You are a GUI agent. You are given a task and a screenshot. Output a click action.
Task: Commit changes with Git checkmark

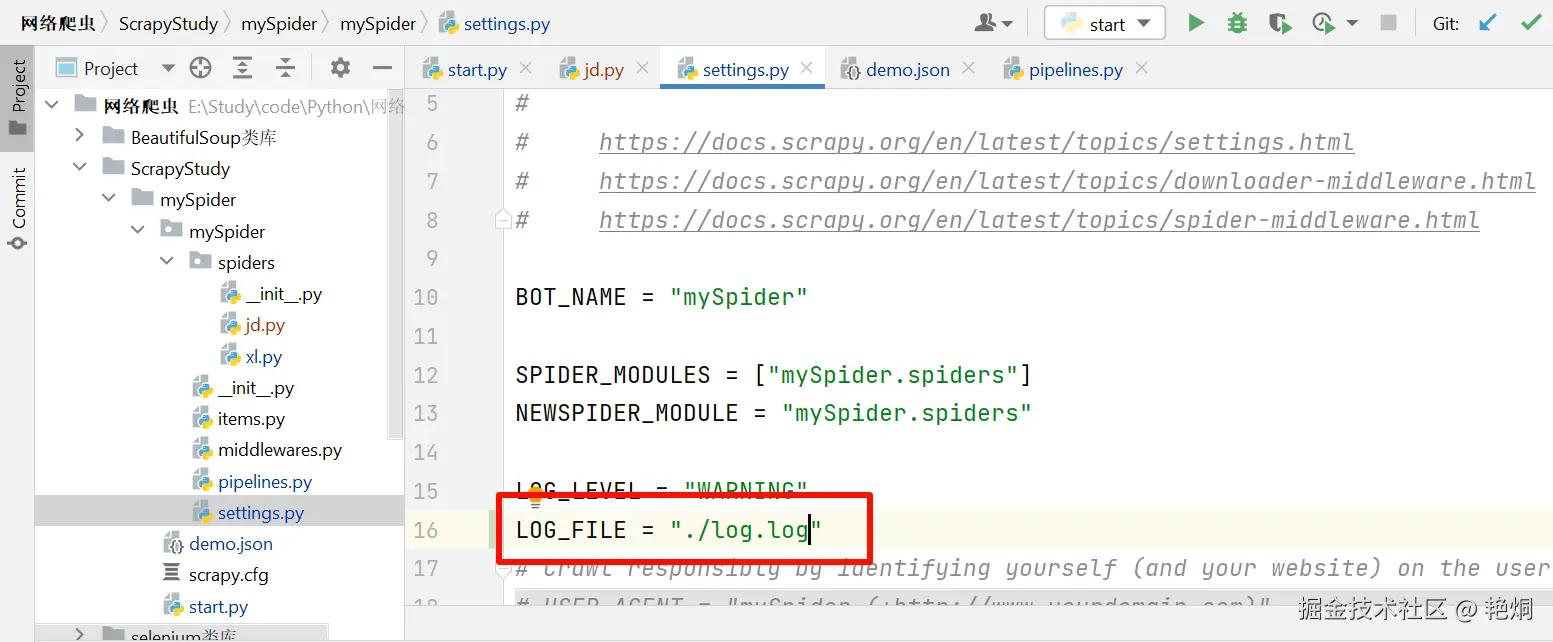(1530, 23)
